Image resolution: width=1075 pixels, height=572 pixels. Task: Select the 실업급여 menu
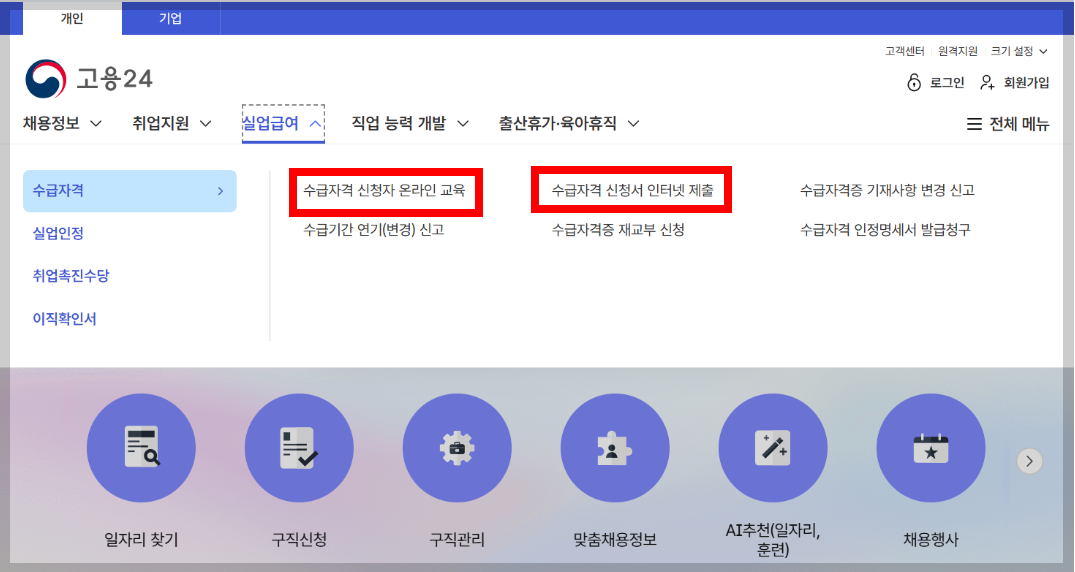click(270, 123)
